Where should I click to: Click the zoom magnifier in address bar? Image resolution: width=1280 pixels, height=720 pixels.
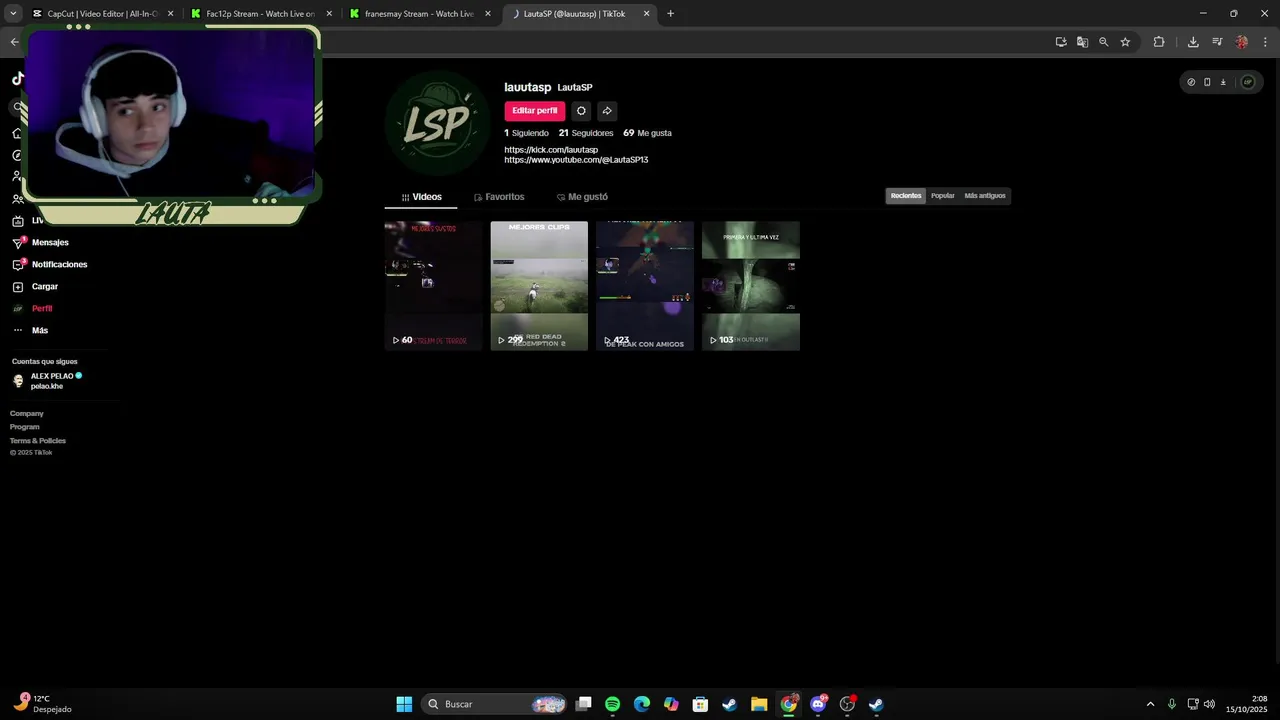(1104, 42)
